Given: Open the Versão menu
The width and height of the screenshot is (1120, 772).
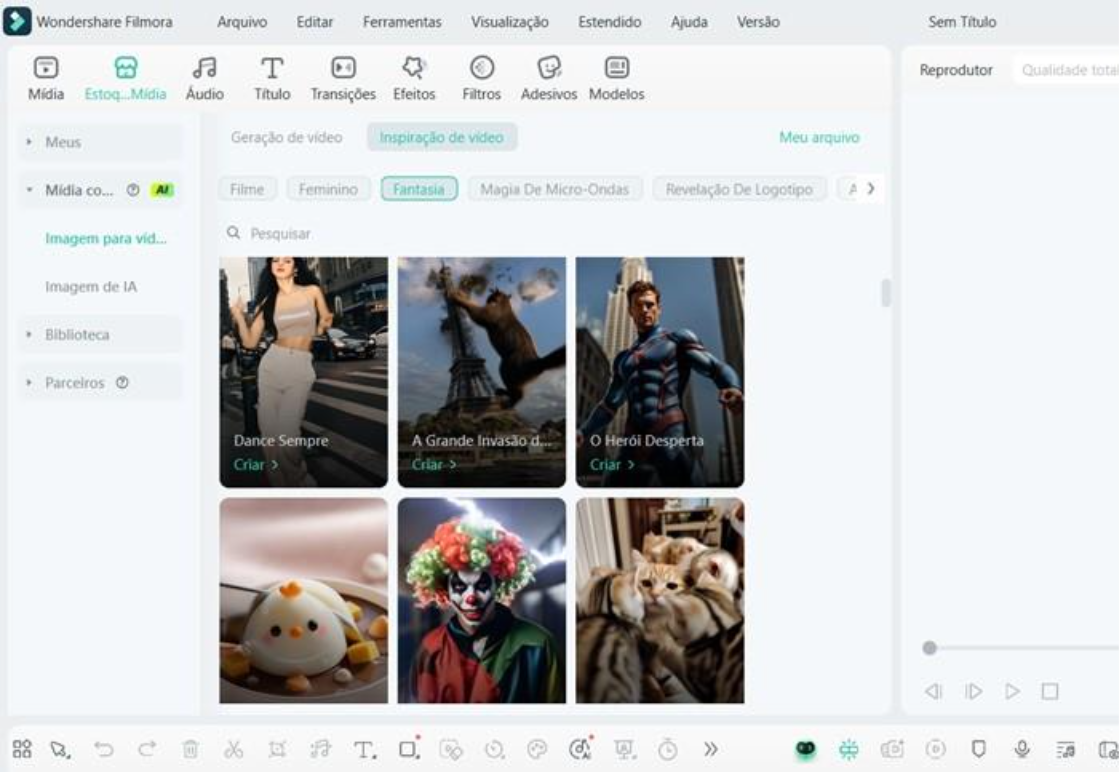Looking at the screenshot, I should (x=758, y=22).
